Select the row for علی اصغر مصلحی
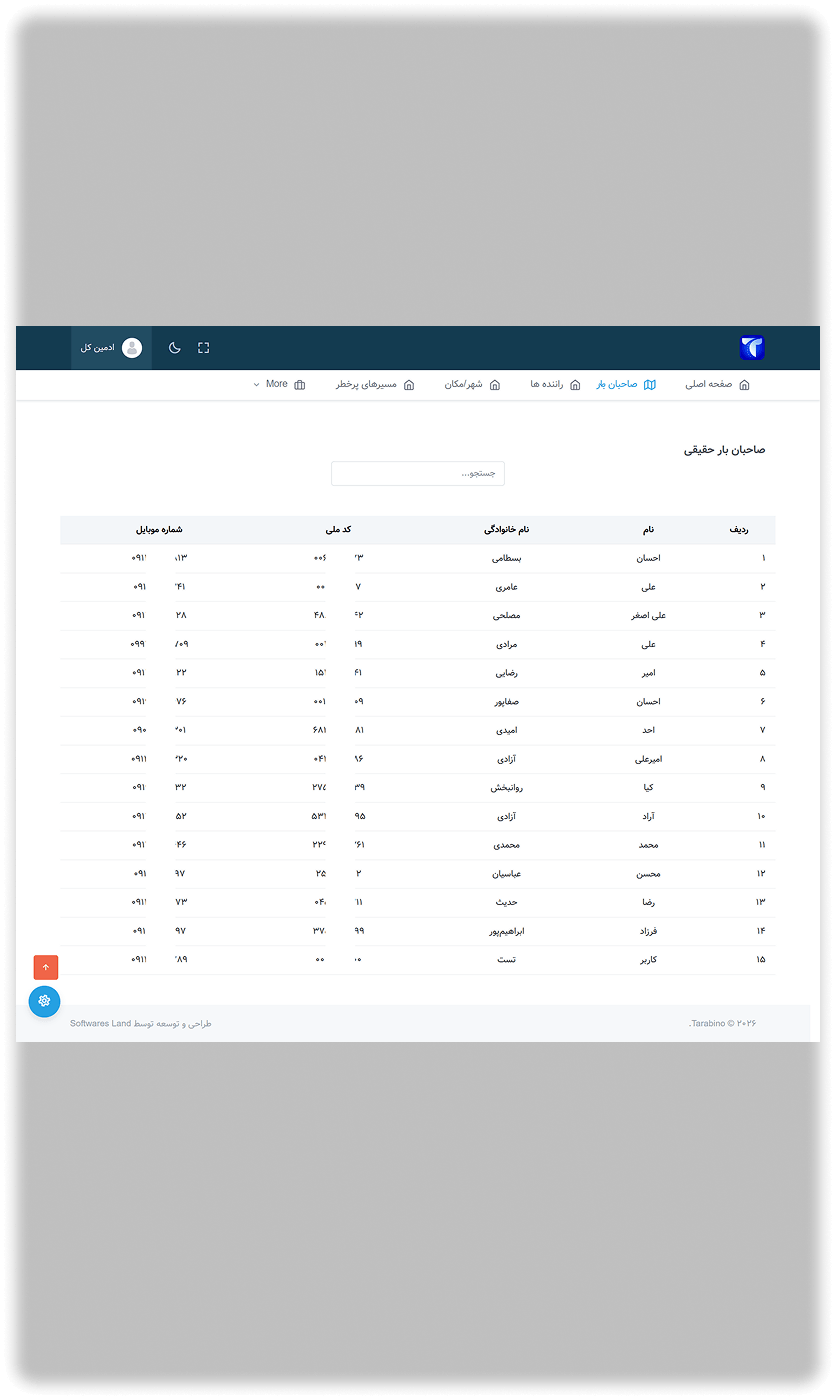 [x=507, y=616]
